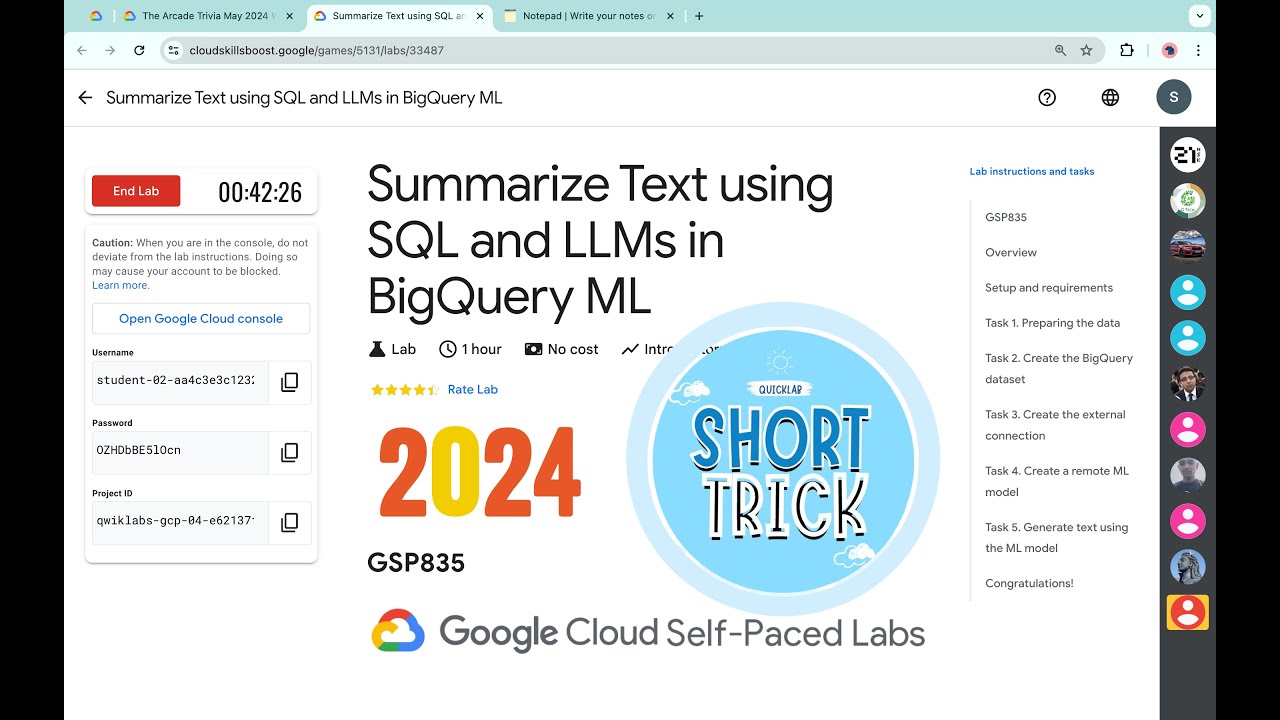
Task: Click the browser forward arrow
Action: click(x=110, y=50)
